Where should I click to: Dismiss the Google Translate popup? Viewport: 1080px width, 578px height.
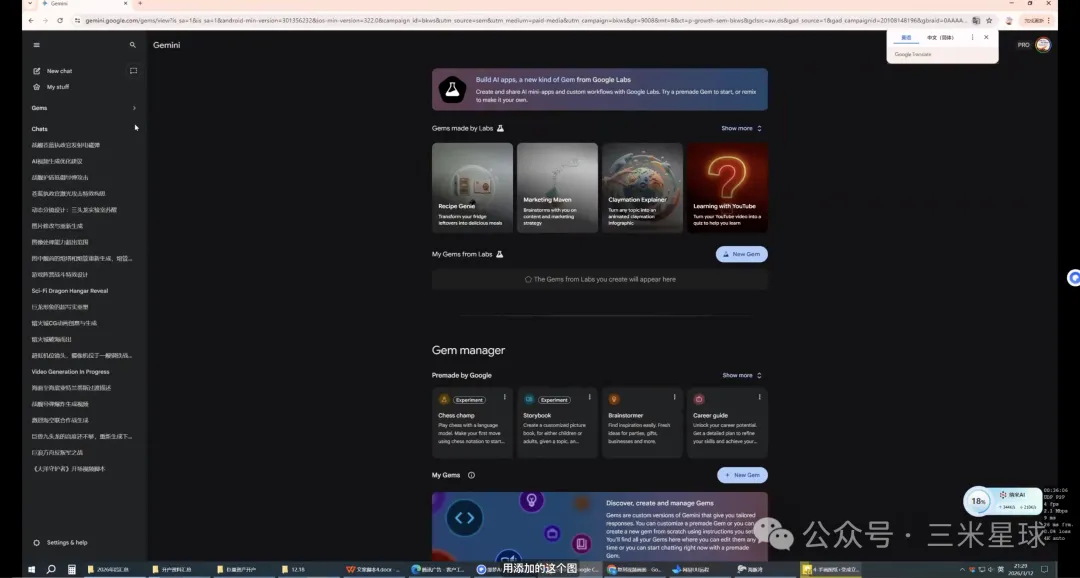coord(986,37)
